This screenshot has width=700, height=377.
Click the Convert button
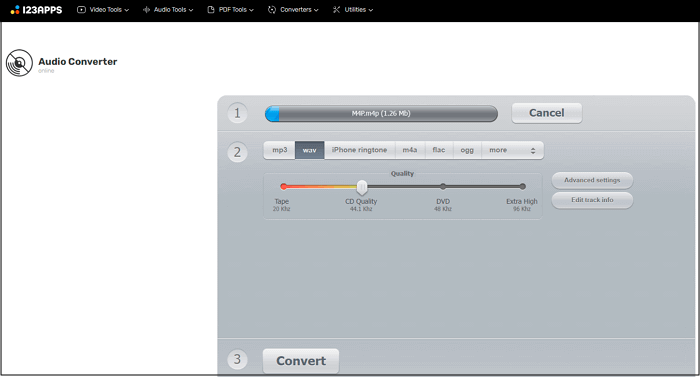(301, 361)
